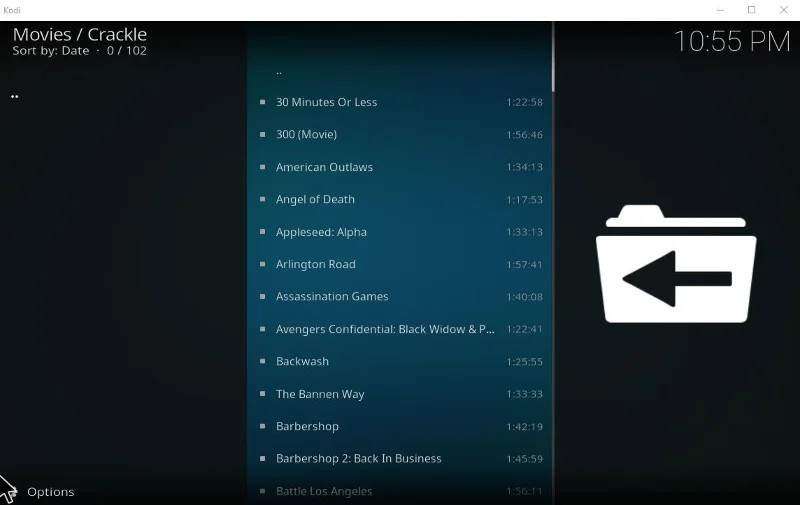Click the bullet icon beside Backwash

(262, 361)
